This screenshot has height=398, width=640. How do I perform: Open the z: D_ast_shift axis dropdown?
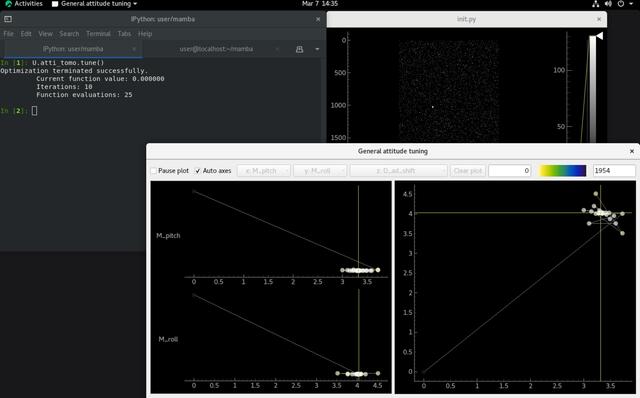pos(398,171)
